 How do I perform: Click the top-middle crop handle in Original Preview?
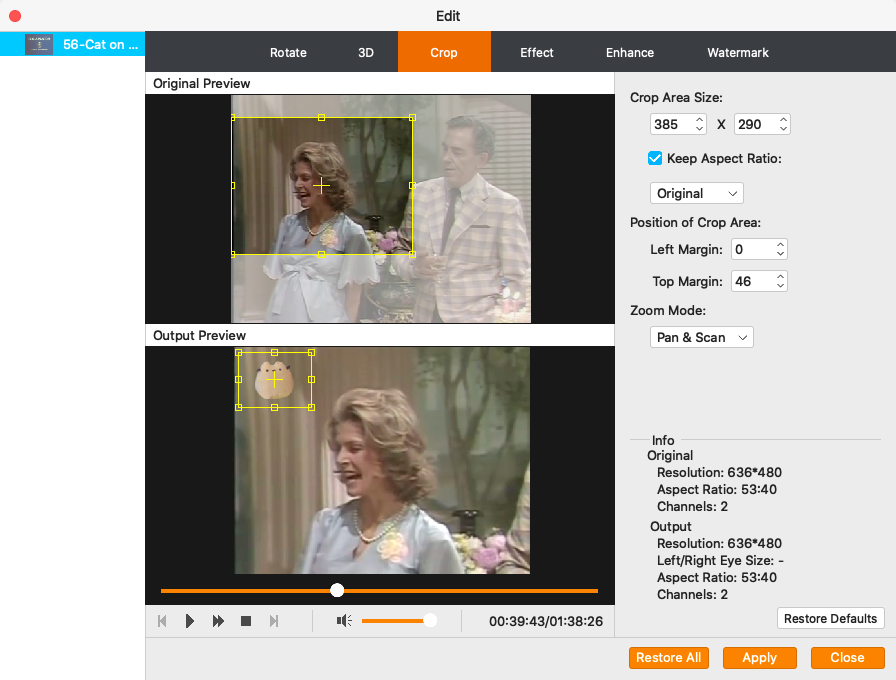pyautogui.click(x=322, y=118)
